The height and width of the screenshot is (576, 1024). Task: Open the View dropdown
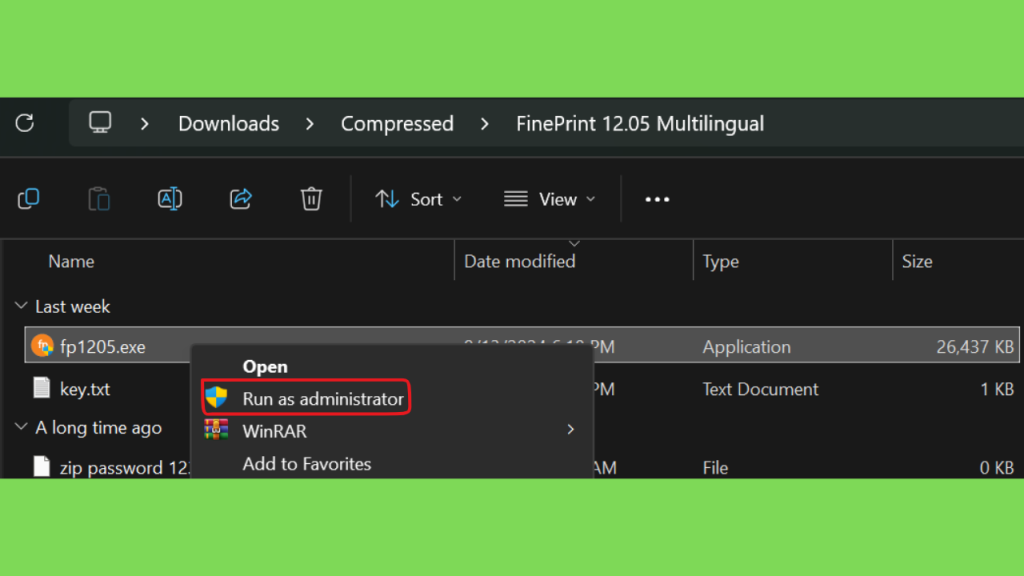coord(550,199)
